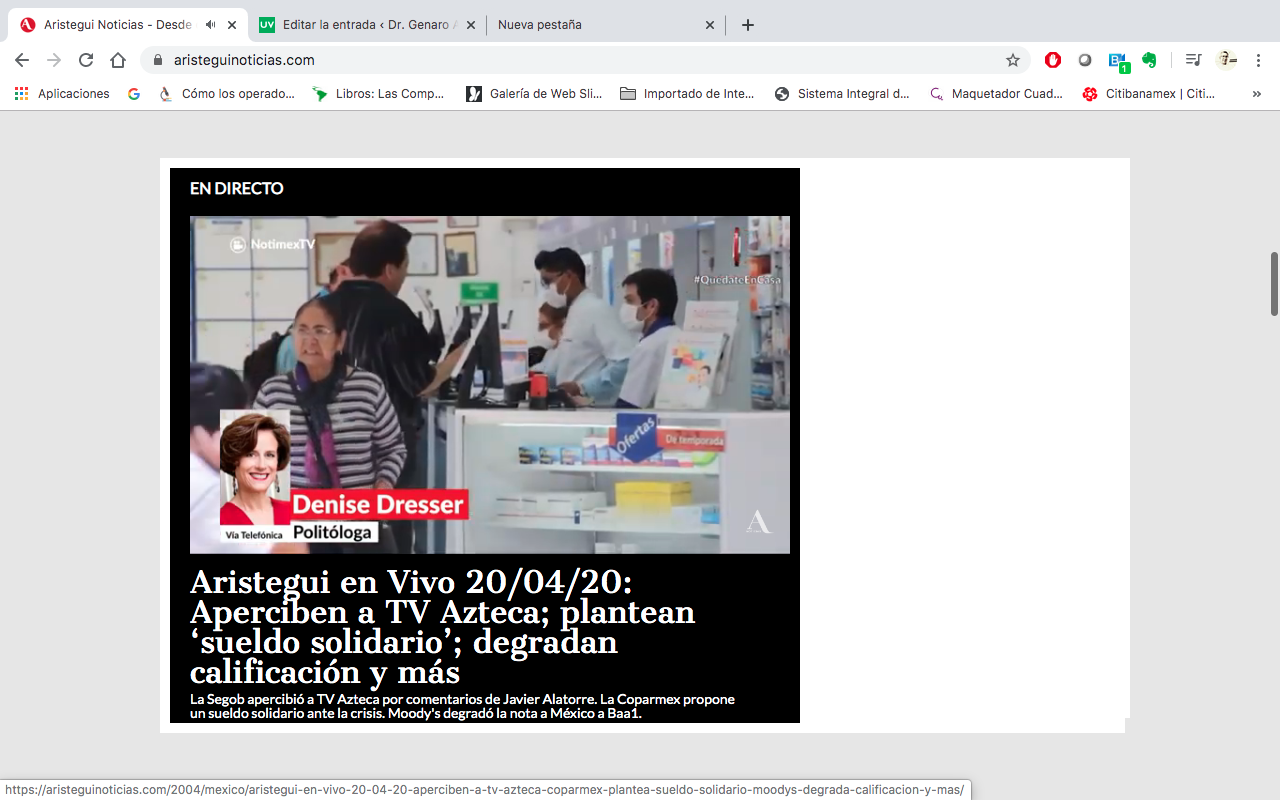Viewport: 1280px width, 800px height.
Task: Open the Chrome three-dot menu
Action: click(x=1258, y=60)
